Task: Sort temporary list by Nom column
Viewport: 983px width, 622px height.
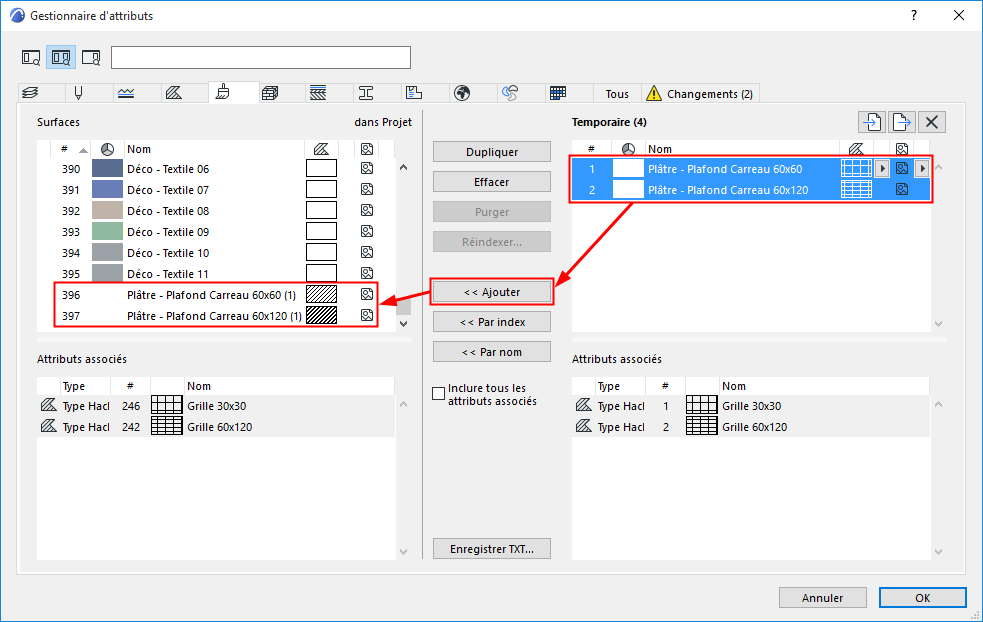Action: pos(742,149)
